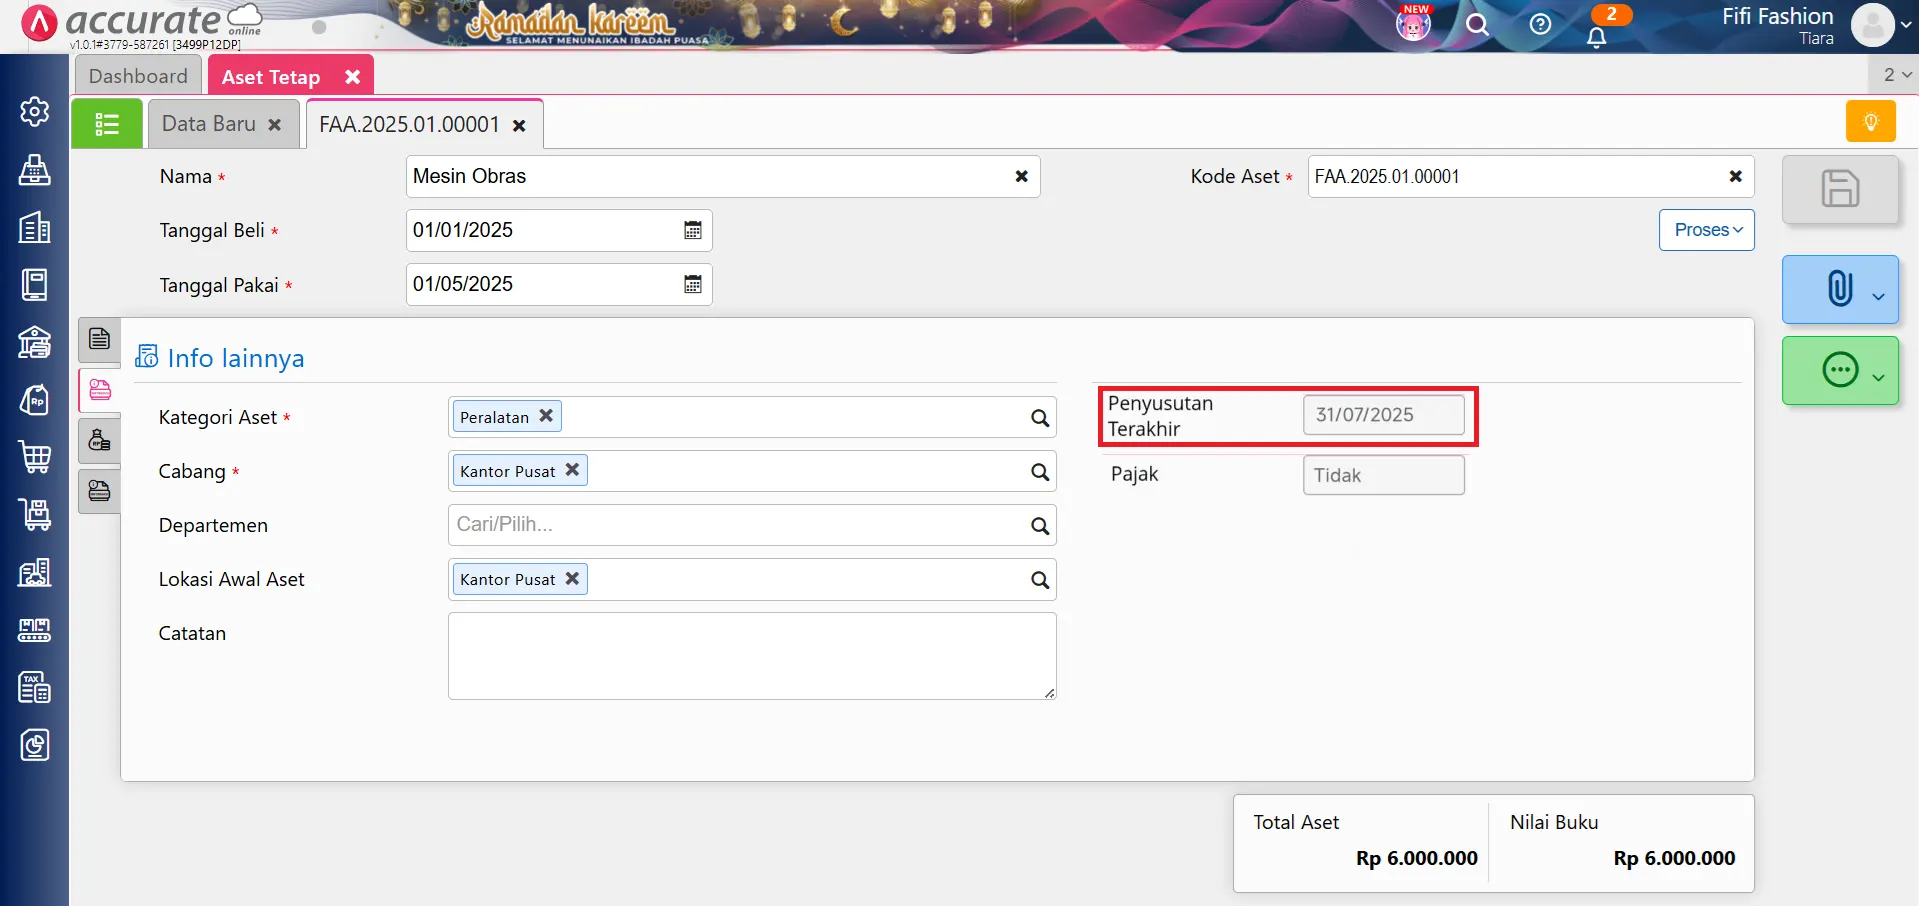Click the Departemen search field
This screenshot has width=1919, height=906.
pyautogui.click(x=735, y=525)
